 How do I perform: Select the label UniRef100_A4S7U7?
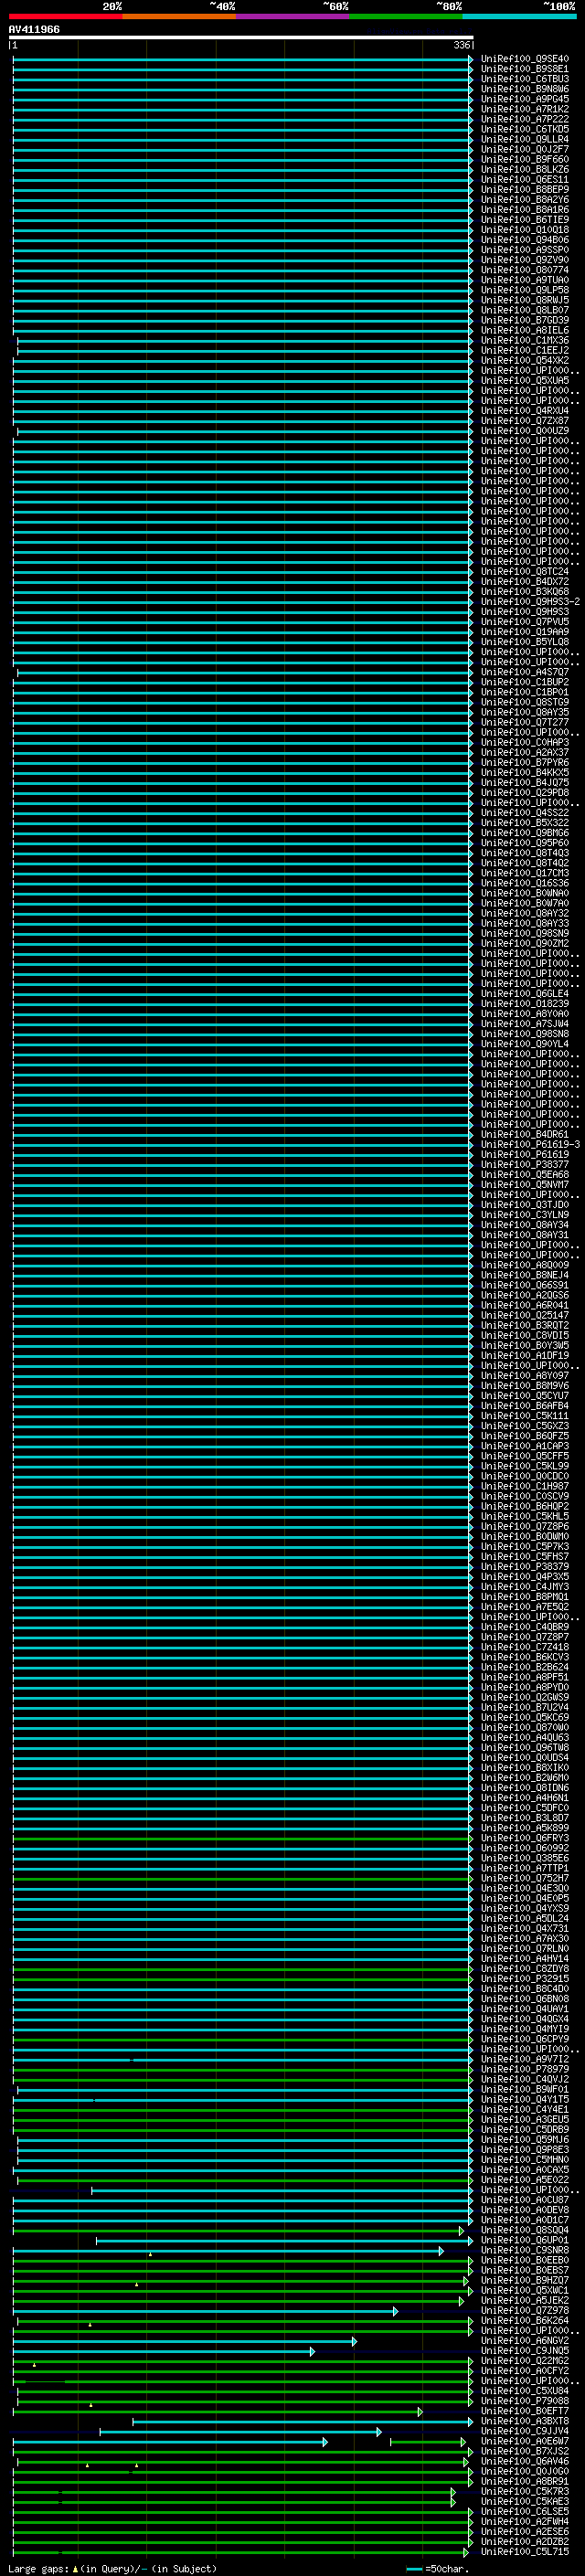tap(524, 672)
